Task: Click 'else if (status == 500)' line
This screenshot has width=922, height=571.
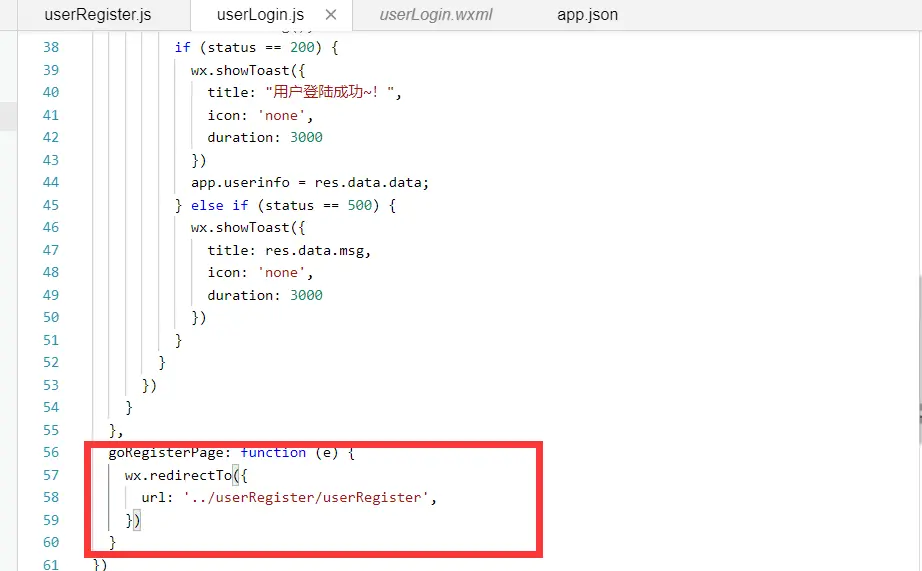Action: point(293,205)
